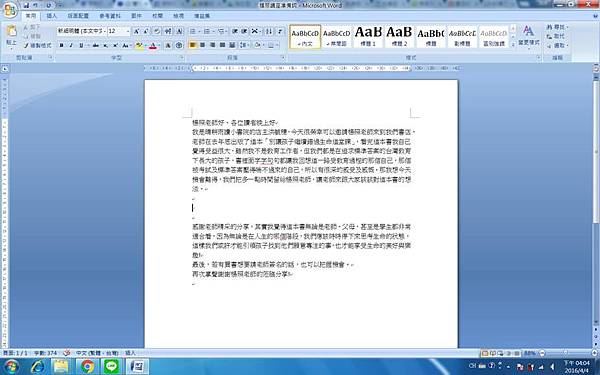Screen dimensions: 600x375
Task: Expand the numbering list dropdown
Action: (x=214, y=31)
